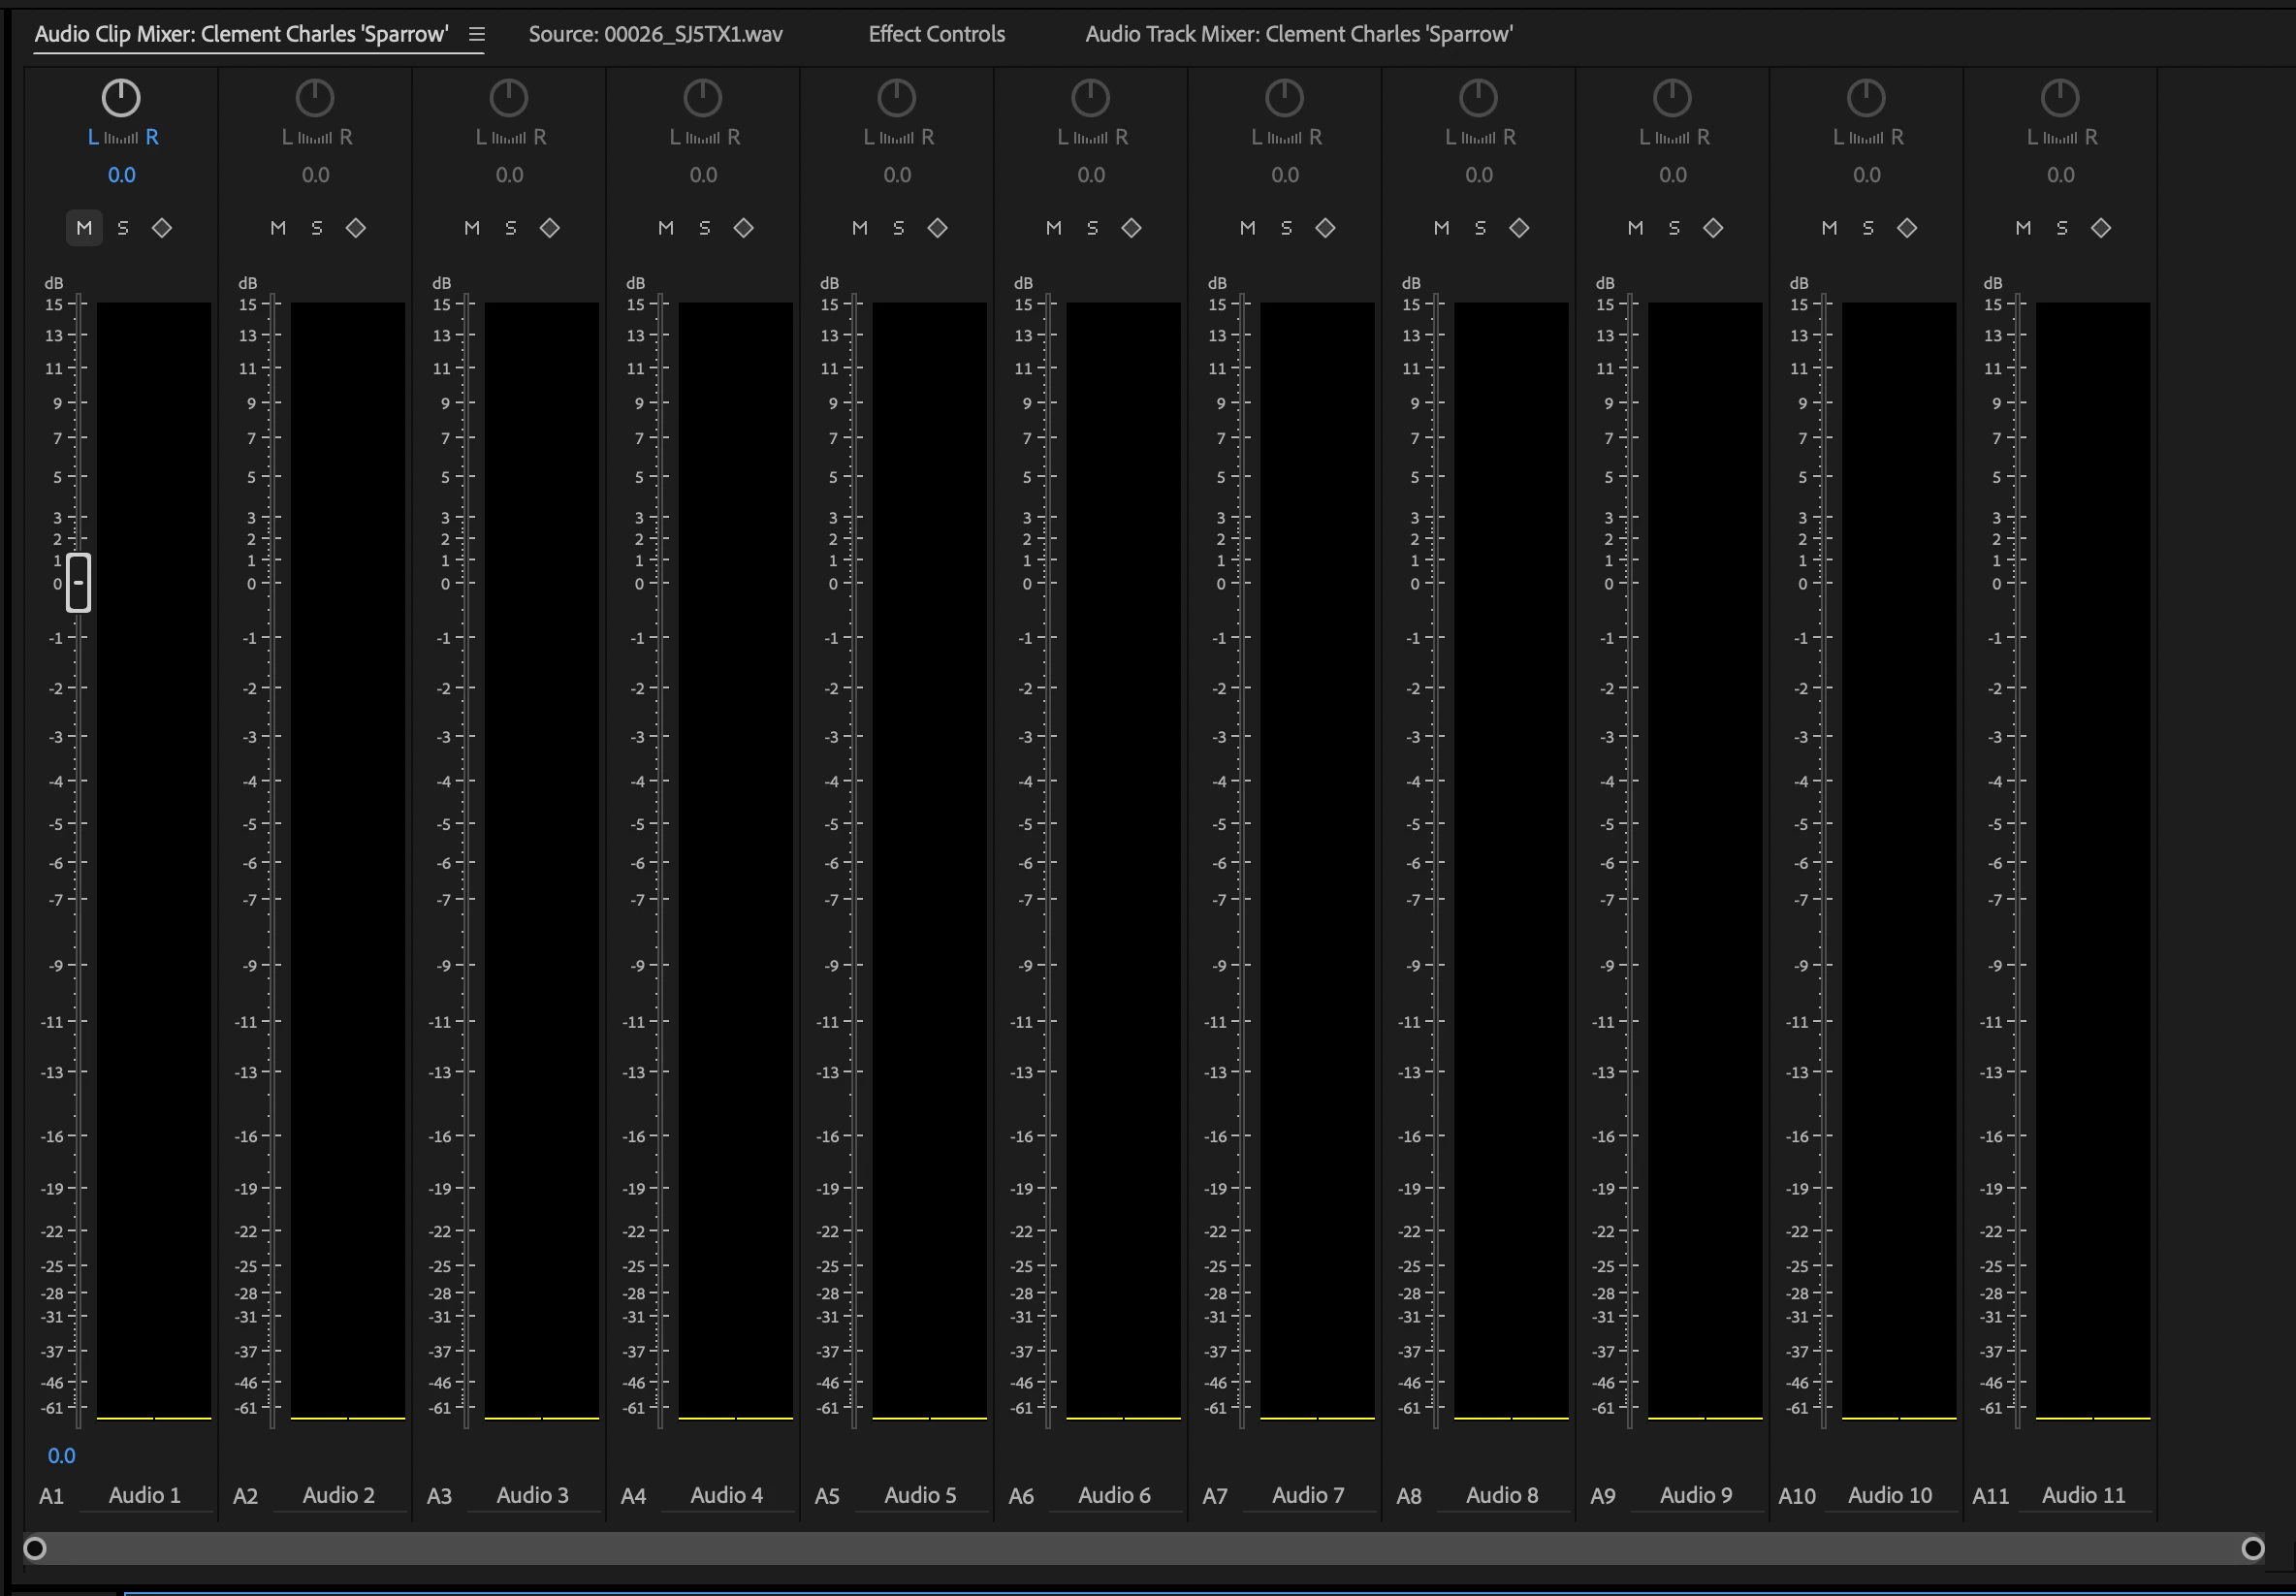Solo the Audio 2 track

click(x=317, y=228)
